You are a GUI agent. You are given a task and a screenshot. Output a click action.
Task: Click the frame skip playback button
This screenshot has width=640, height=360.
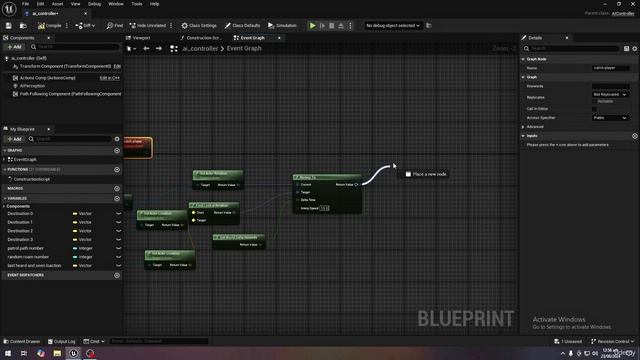[x=322, y=26]
